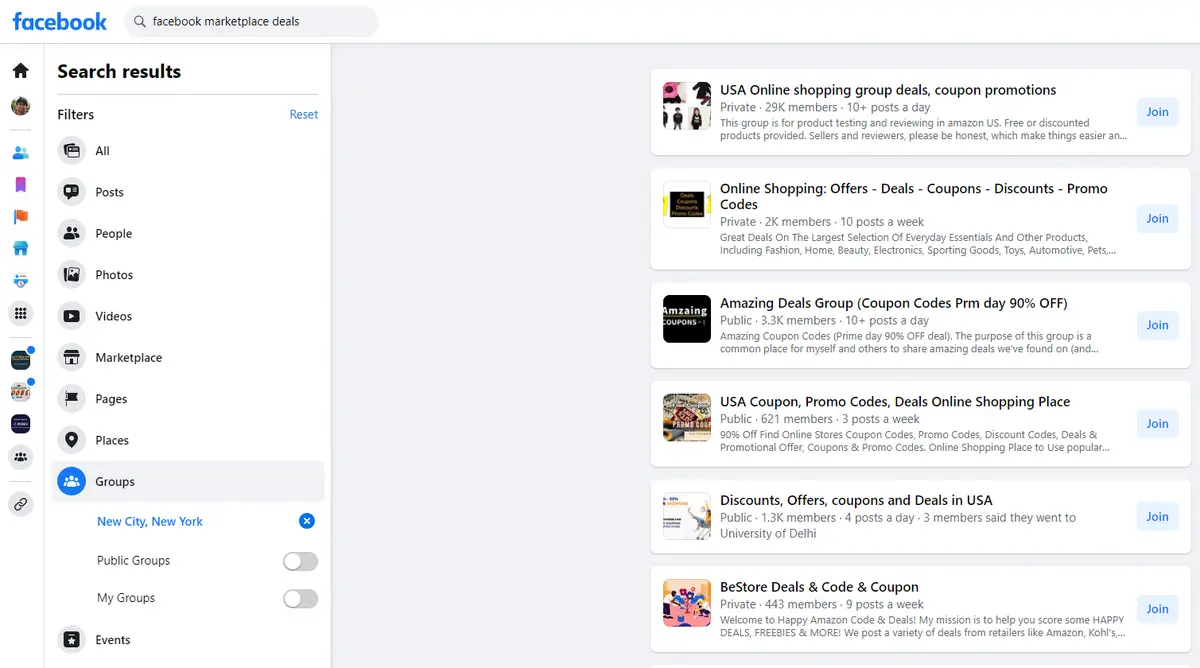Image resolution: width=1200 pixels, height=668 pixels.
Task: Click Discounts, Offers, coupons group thumbnail
Action: pyautogui.click(x=687, y=516)
